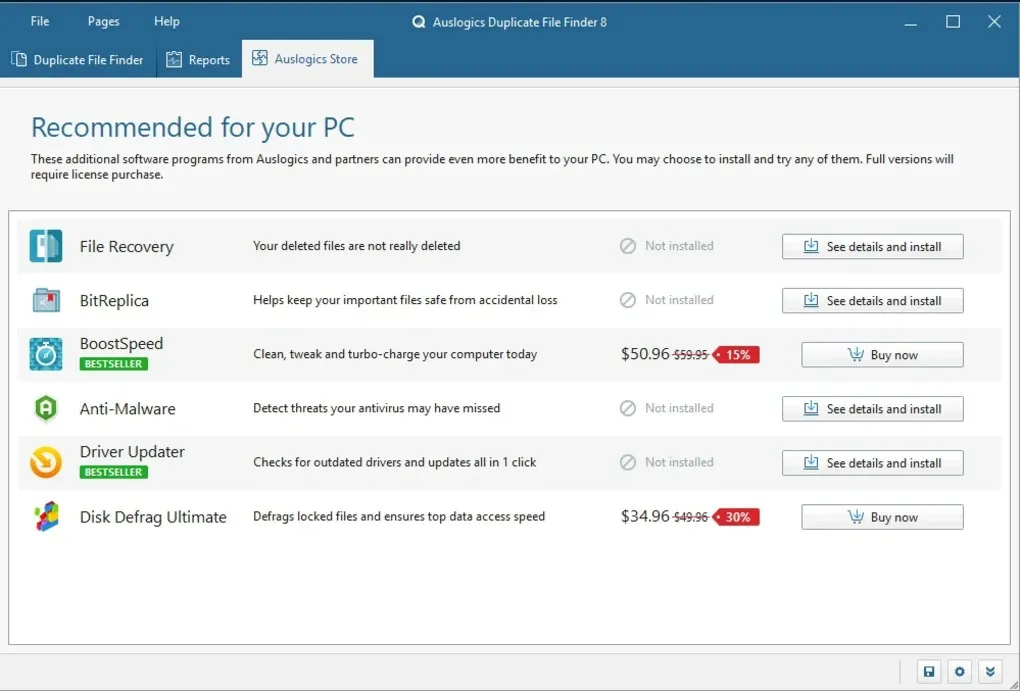The width and height of the screenshot is (1020, 691).
Task: Click the Driver Updater orange icon
Action: (x=46, y=463)
